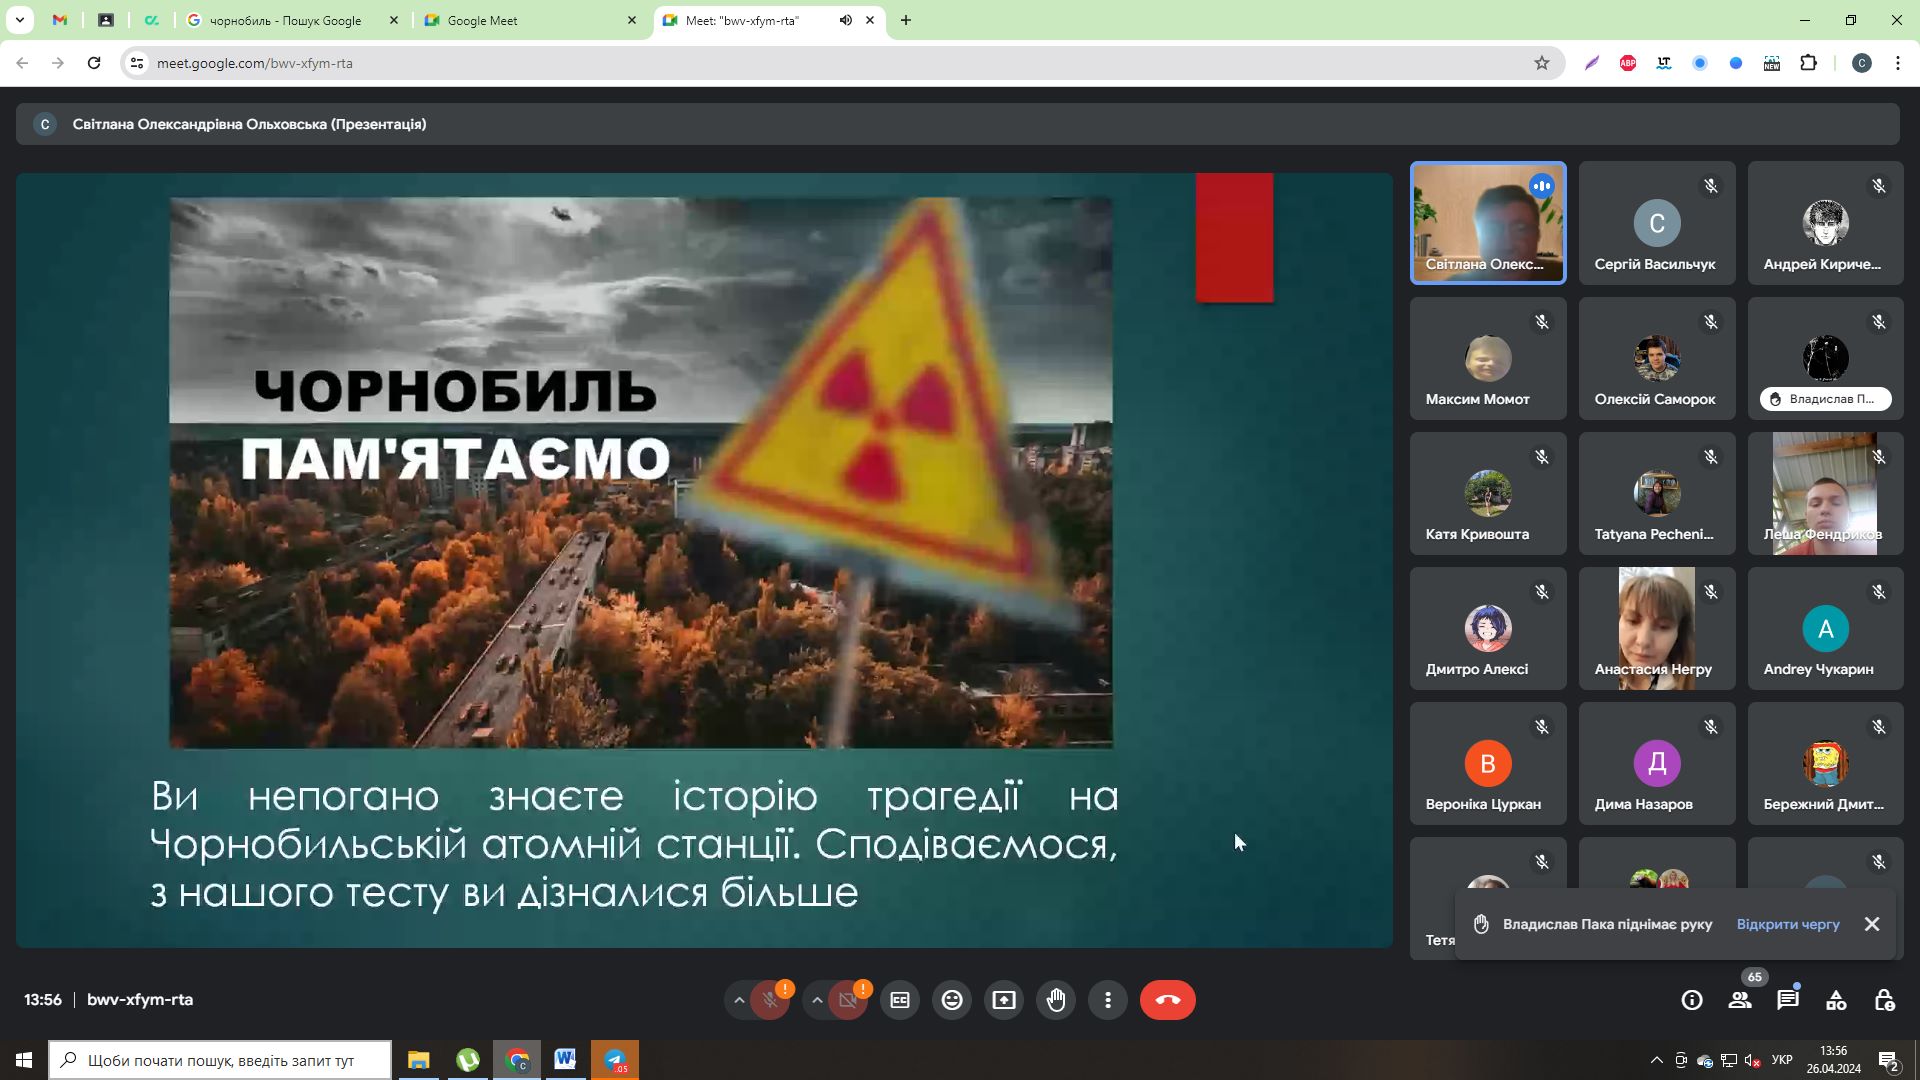Open the chat panel icon
Image resolution: width=1920 pixels, height=1080 pixels.
coord(1788,1000)
